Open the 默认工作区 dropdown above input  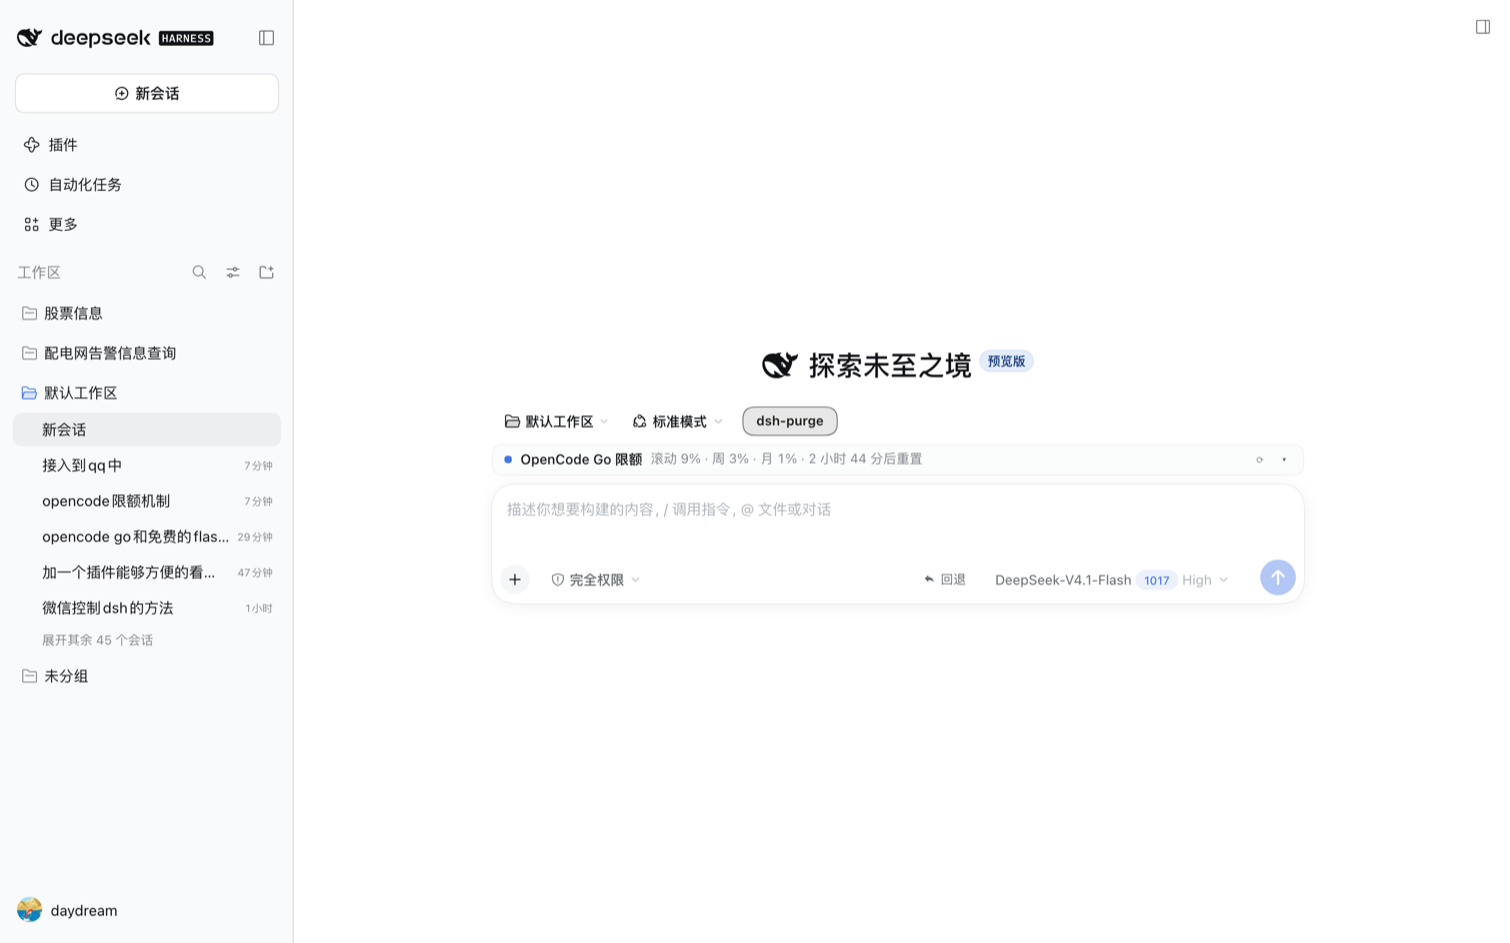tap(556, 422)
